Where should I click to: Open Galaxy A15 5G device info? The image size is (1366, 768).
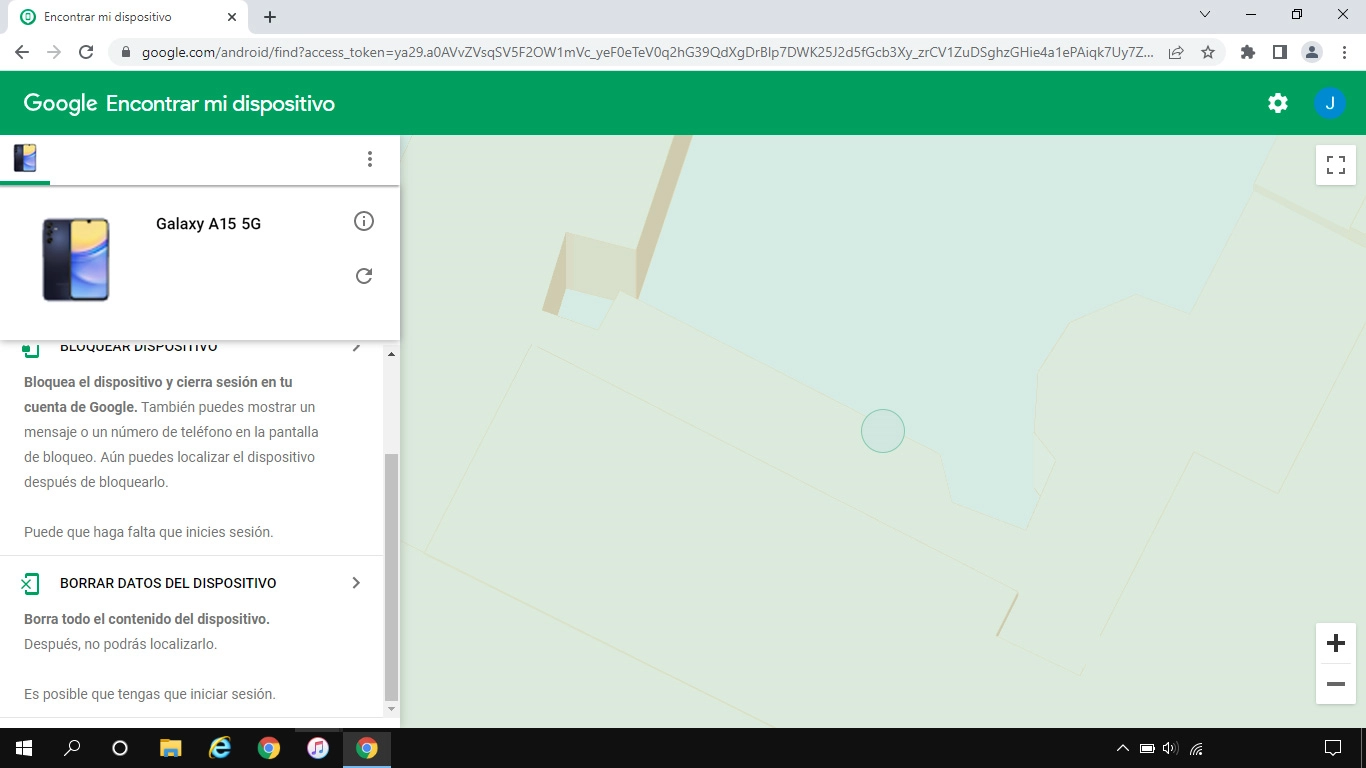point(364,221)
